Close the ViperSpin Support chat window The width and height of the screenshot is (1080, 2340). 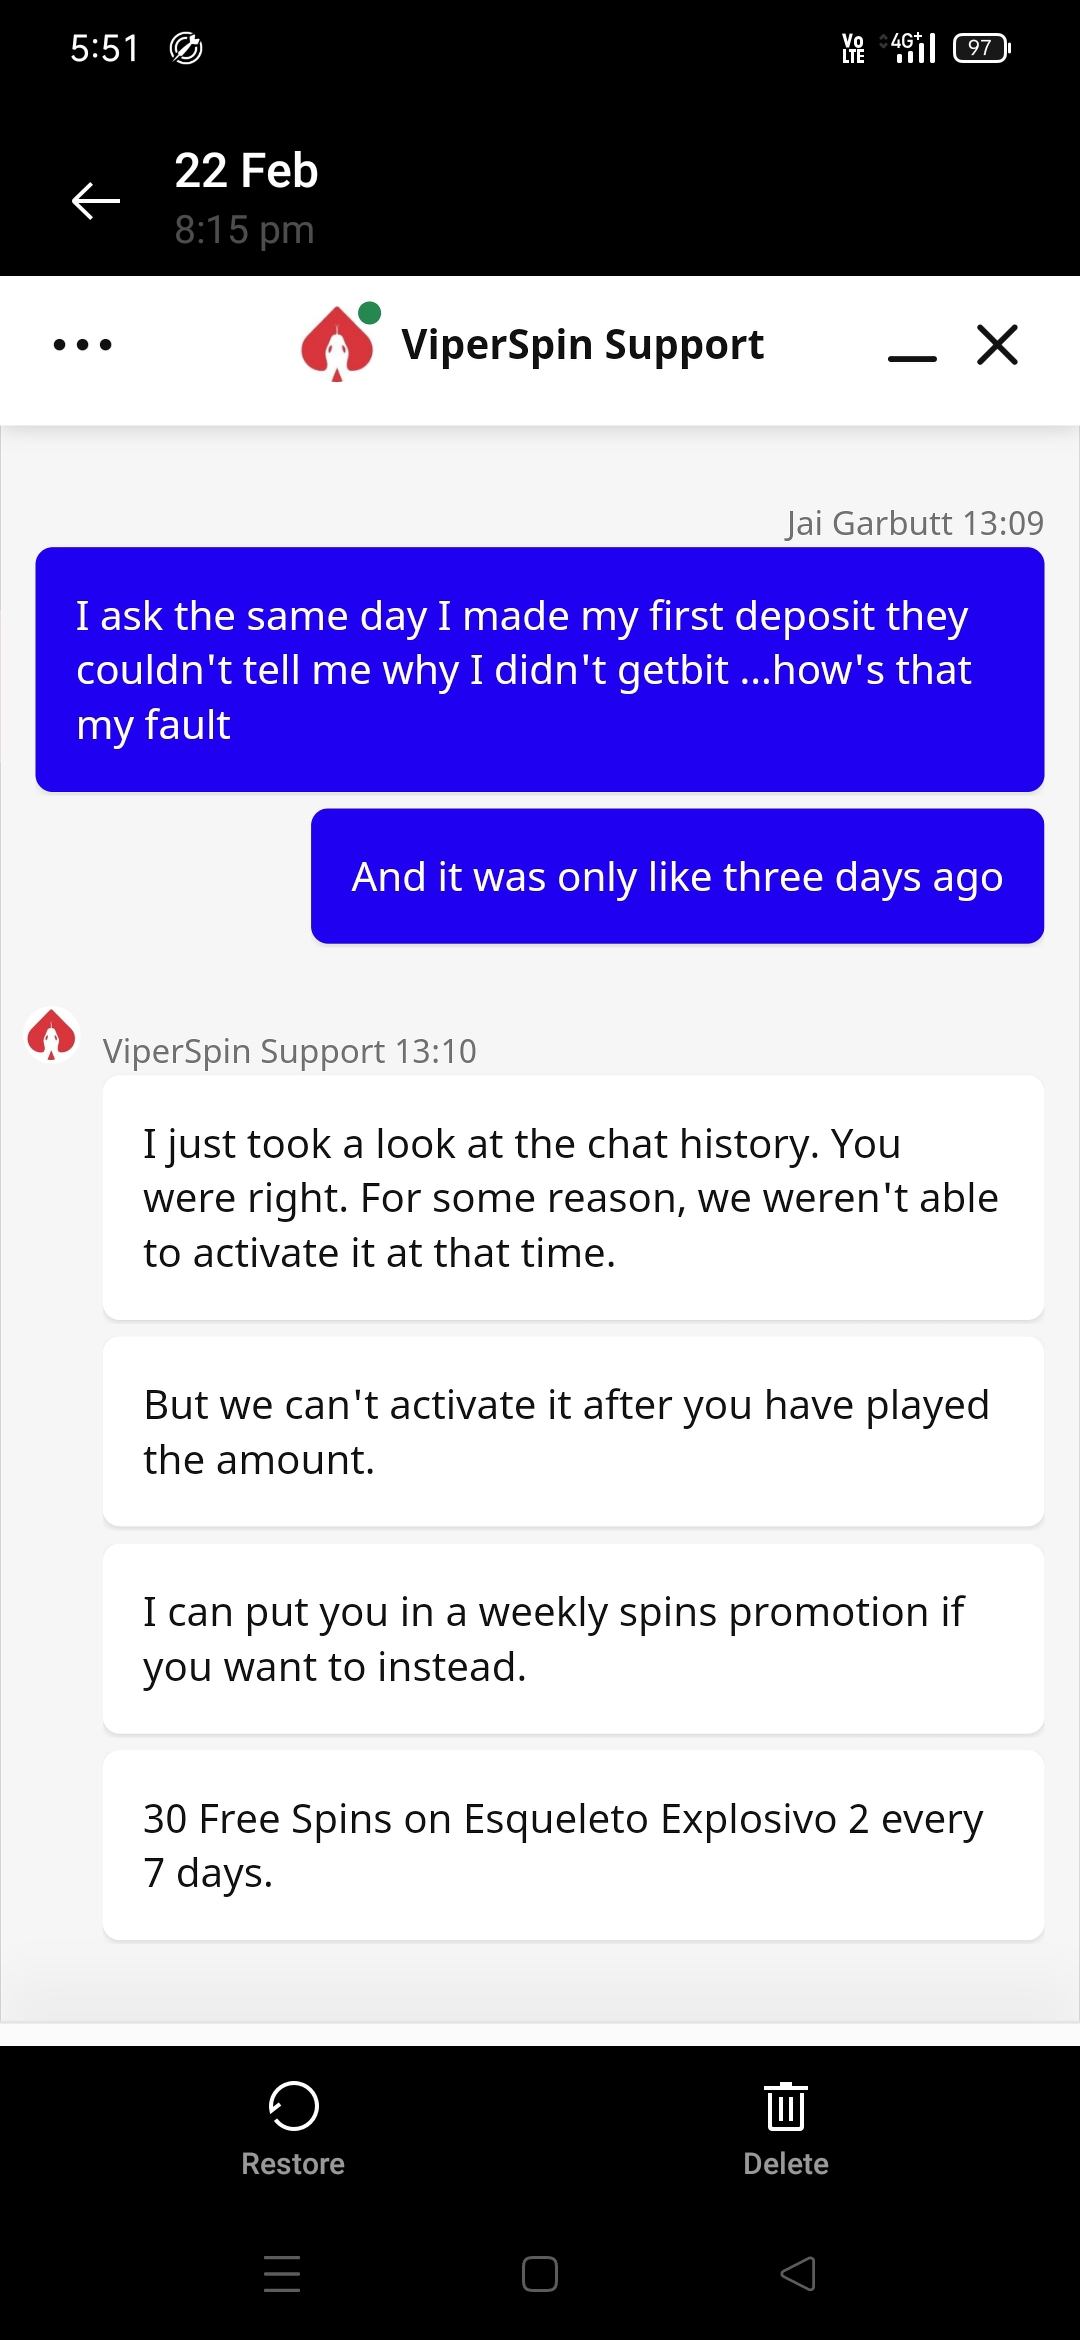pos(997,345)
